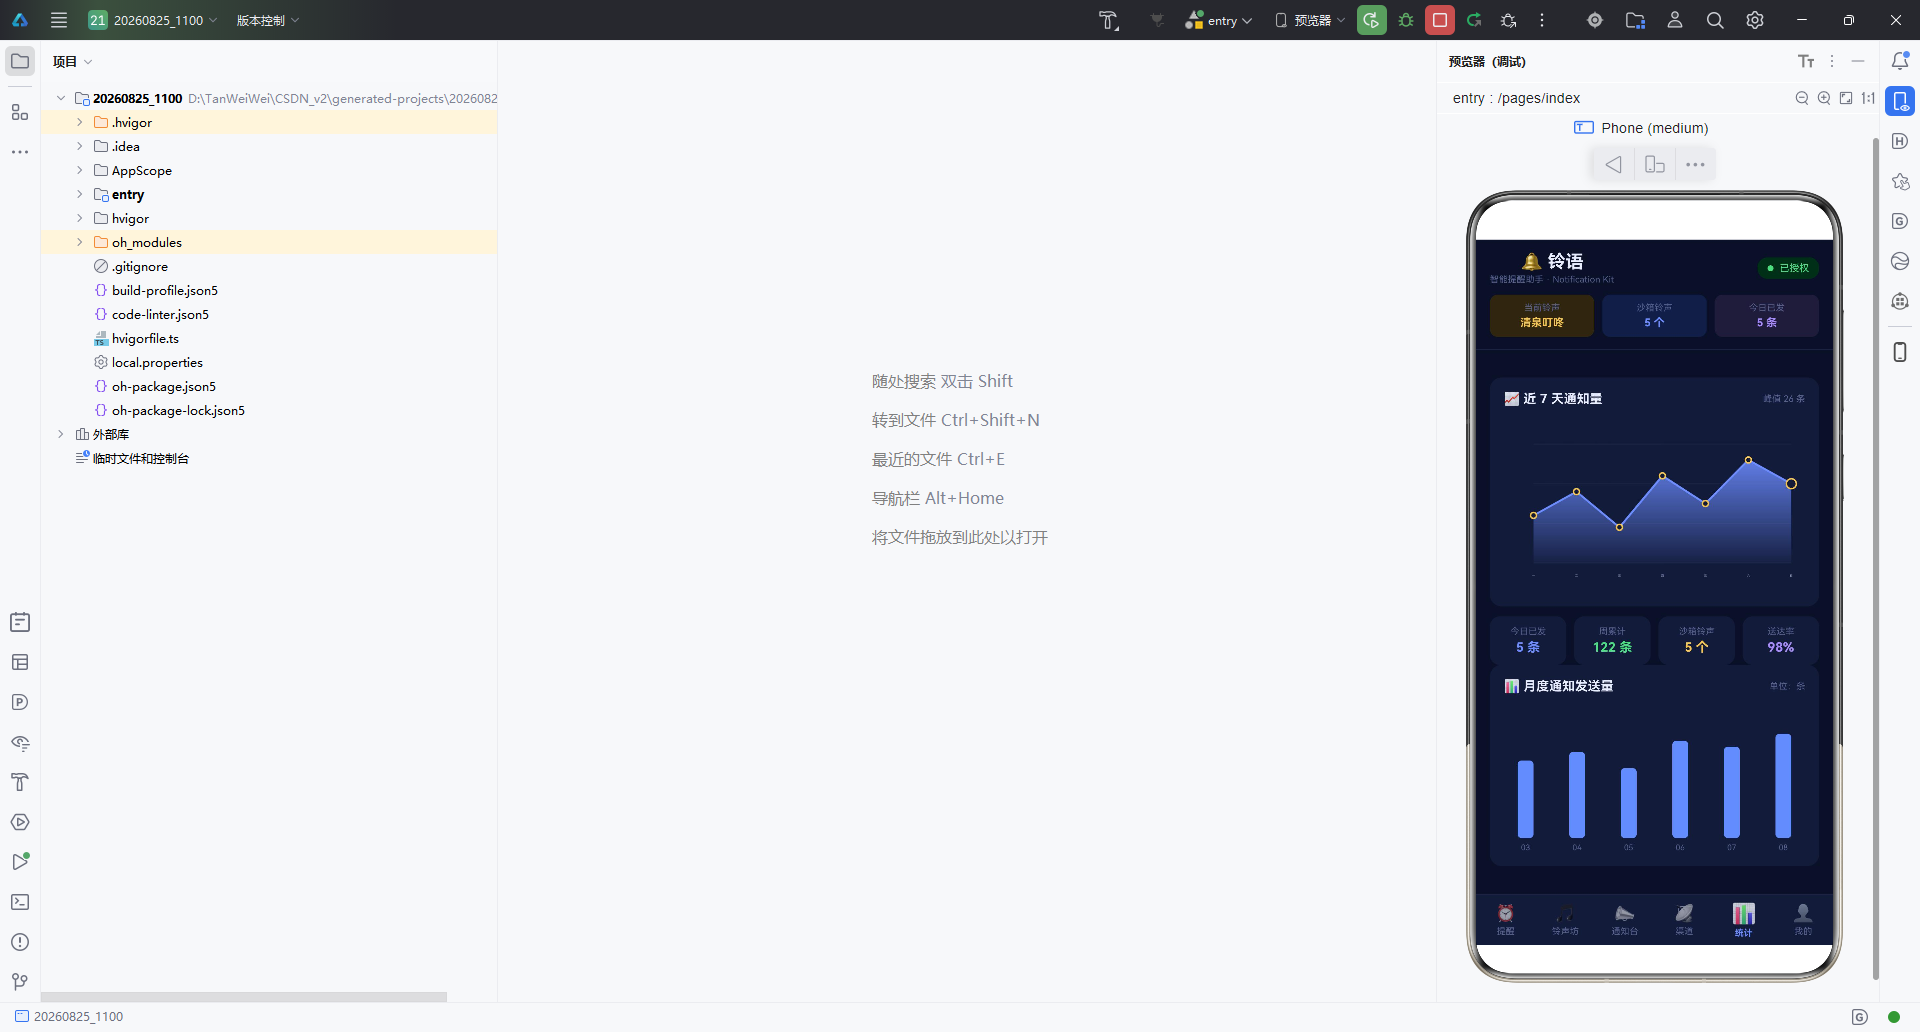
Task: Click the 已授权 status badge in preview
Action: point(1788,268)
